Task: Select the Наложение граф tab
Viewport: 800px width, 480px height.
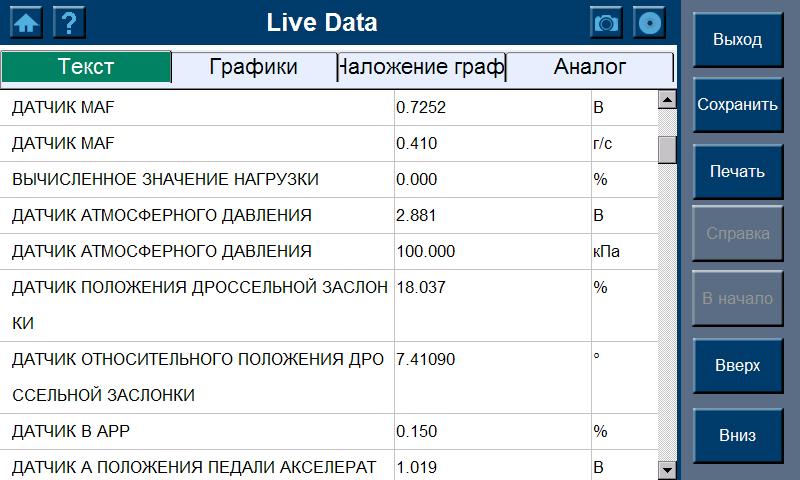Action: click(x=421, y=67)
